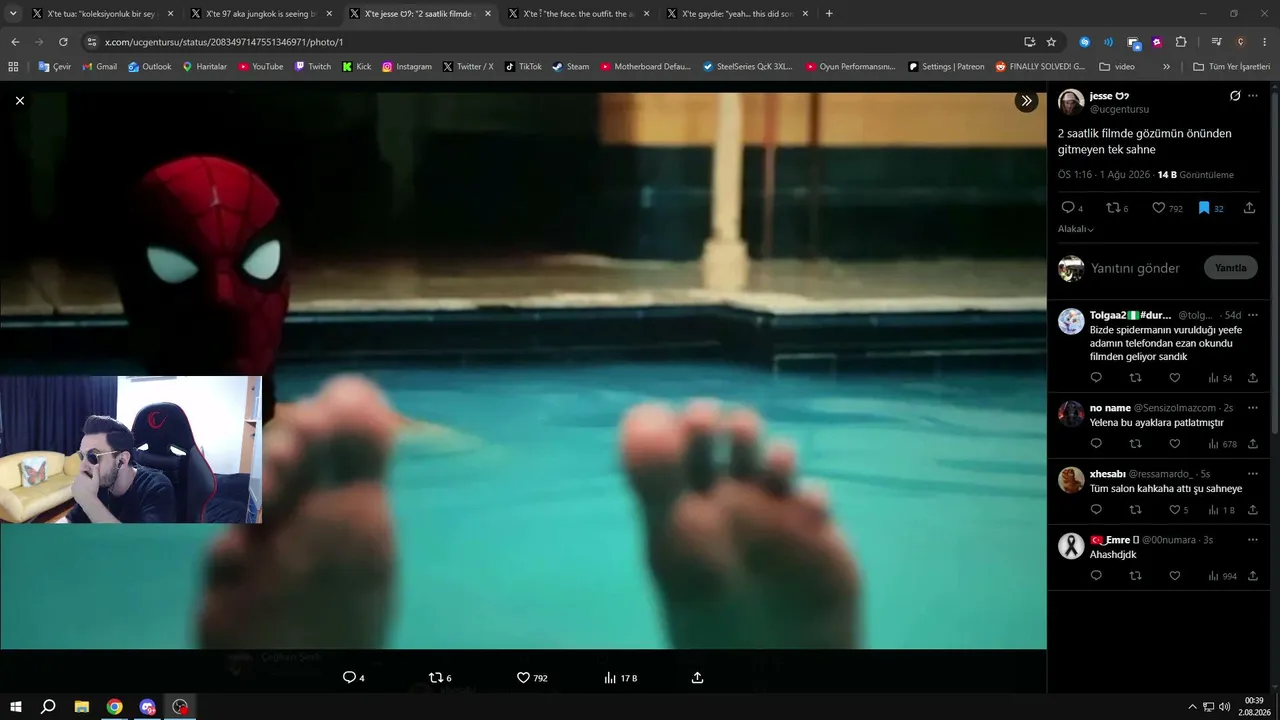Open the Chrome apps grid icon
The image size is (1280, 720).
pyautogui.click(x=13, y=67)
